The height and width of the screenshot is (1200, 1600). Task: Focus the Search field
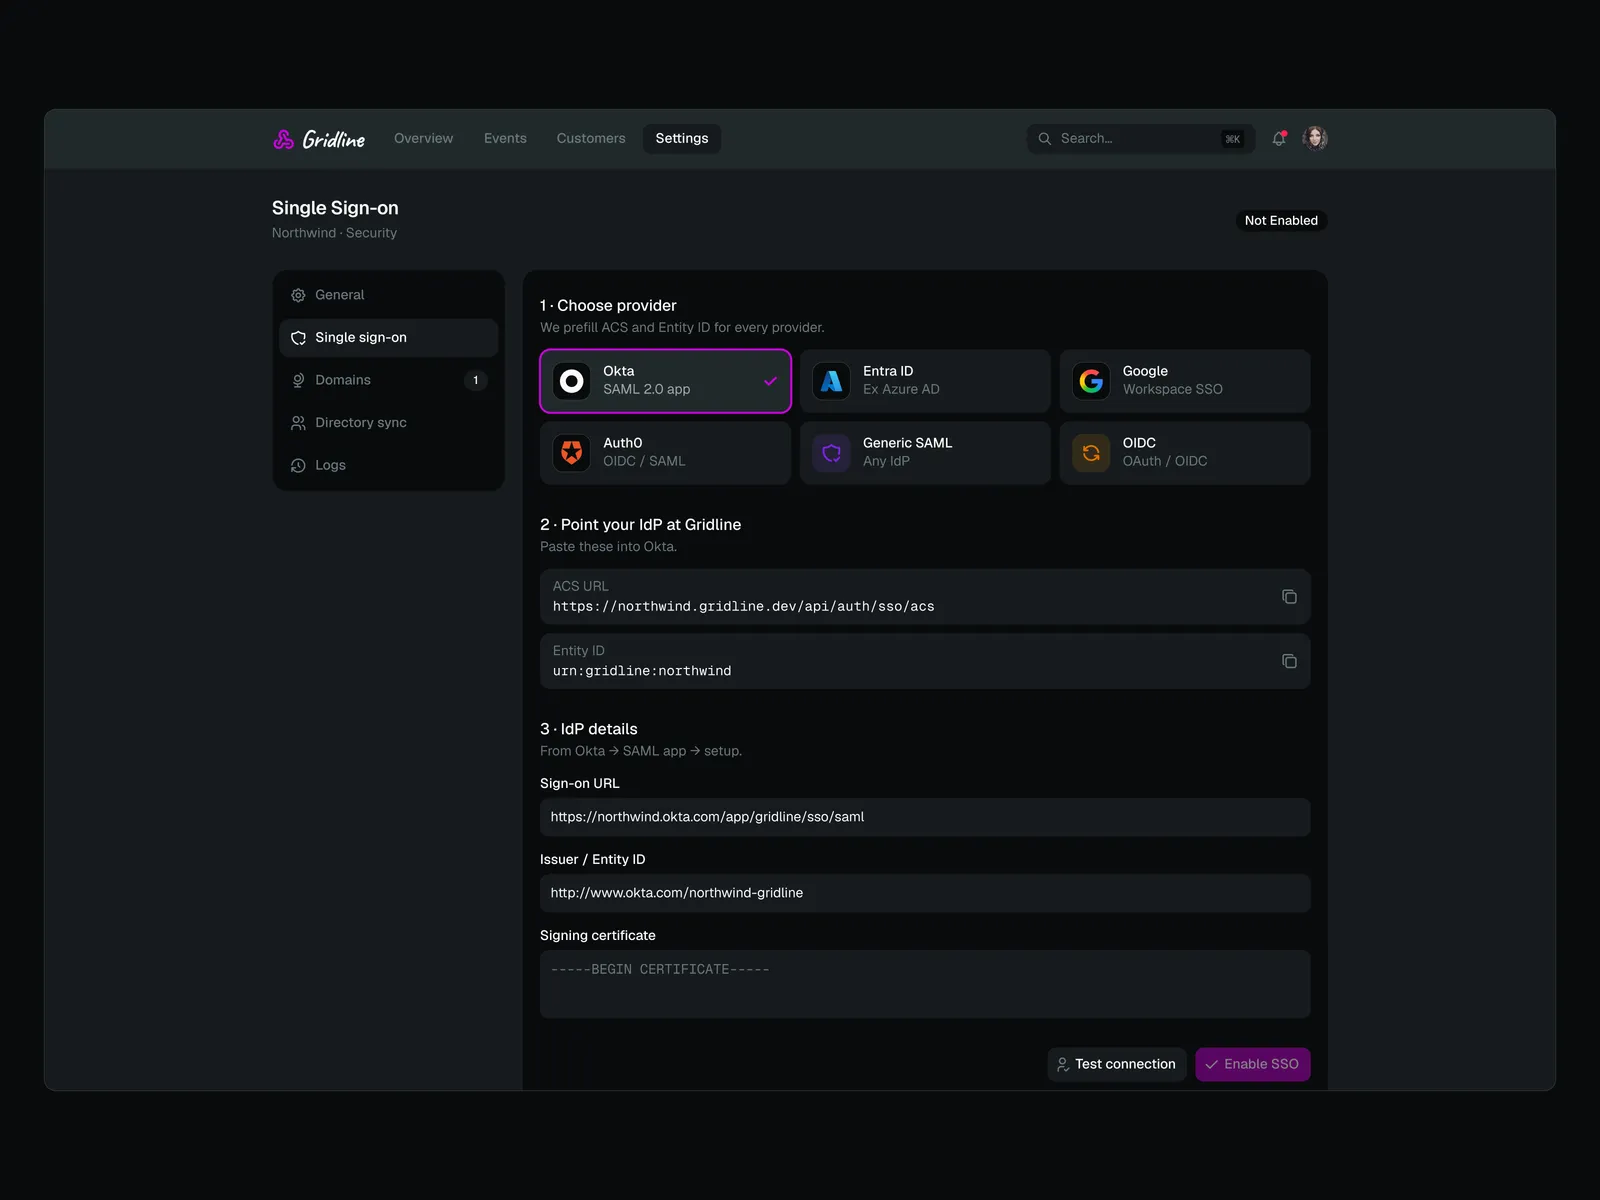tap(1141, 139)
